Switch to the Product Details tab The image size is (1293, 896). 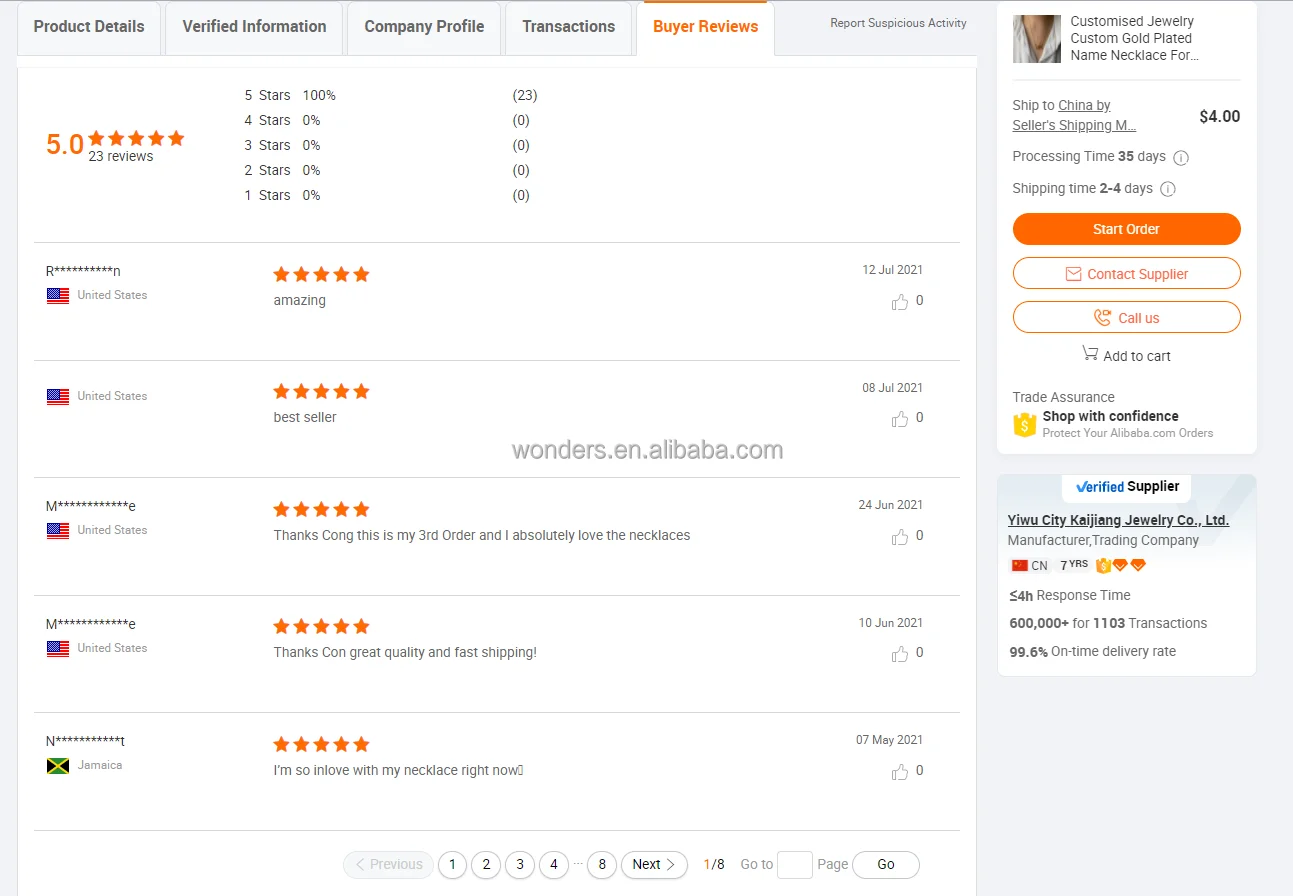[x=89, y=27]
